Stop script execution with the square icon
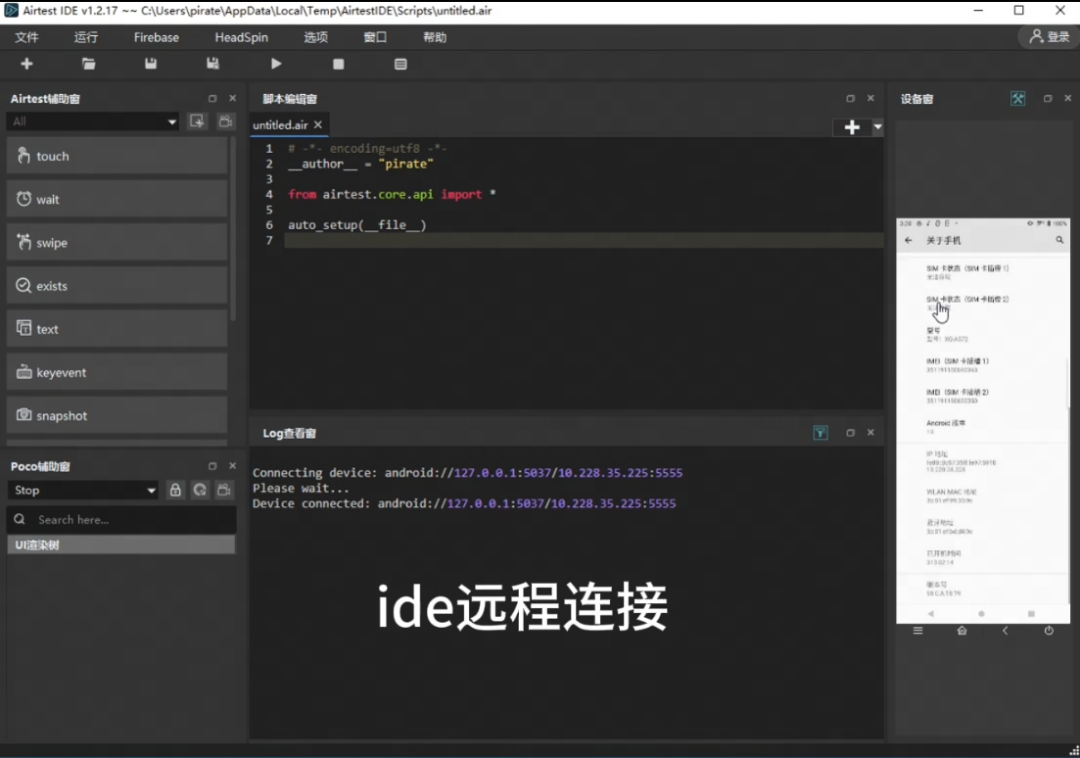 [x=338, y=64]
